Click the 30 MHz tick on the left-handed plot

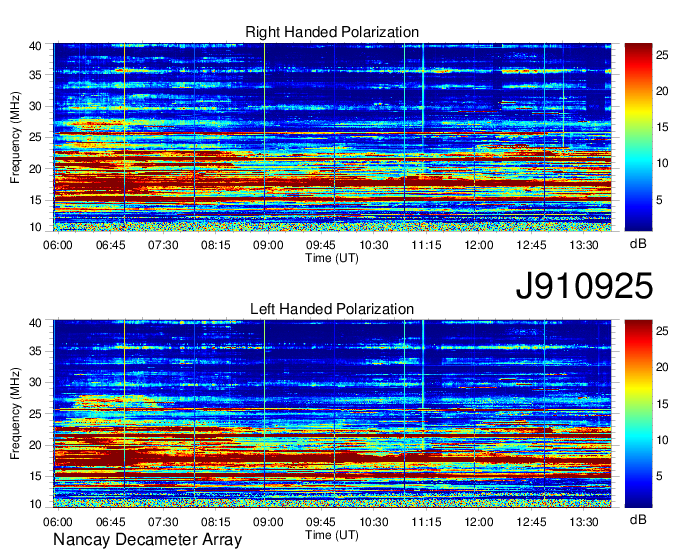35,382
